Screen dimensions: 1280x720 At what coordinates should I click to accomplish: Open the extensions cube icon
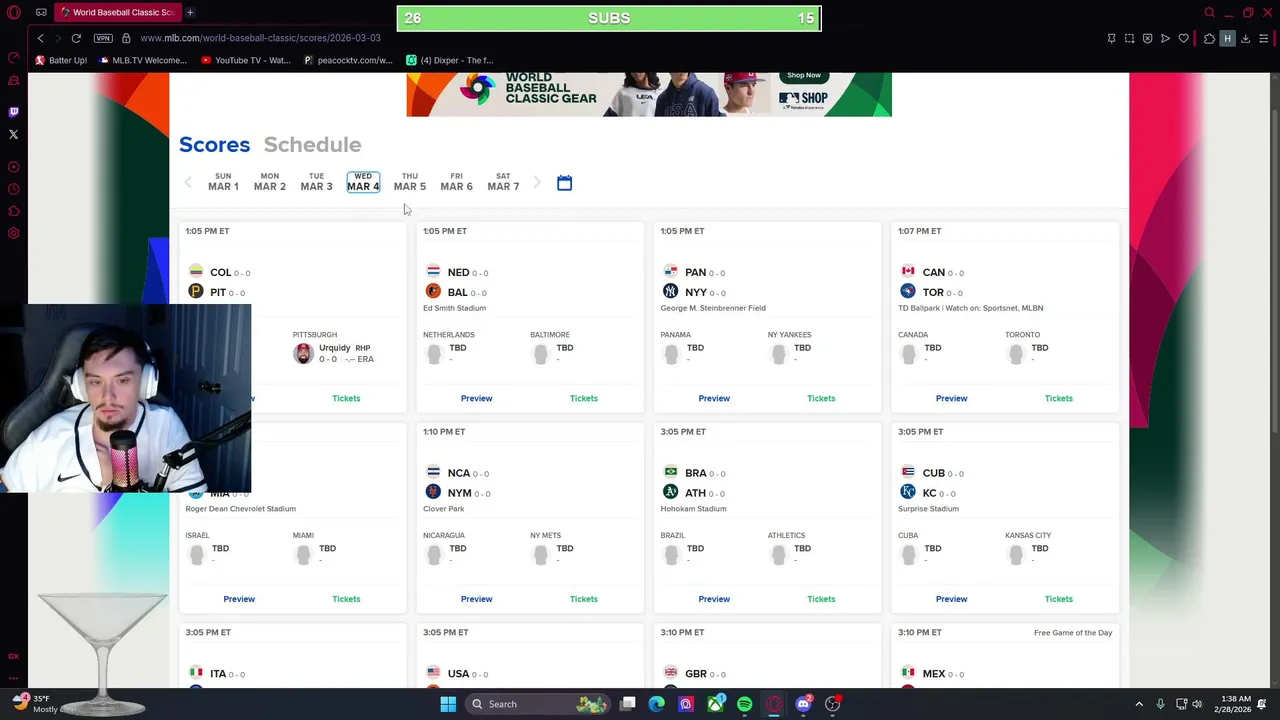coord(1209,38)
